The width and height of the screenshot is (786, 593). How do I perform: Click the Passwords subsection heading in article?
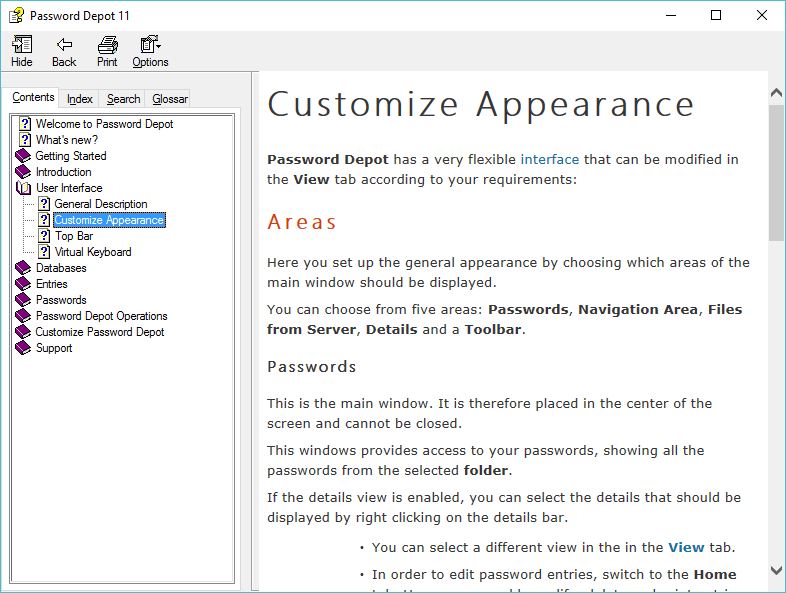(311, 366)
